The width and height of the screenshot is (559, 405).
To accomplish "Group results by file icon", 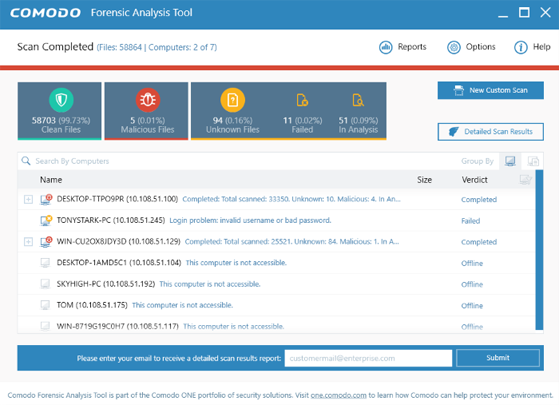I will (533, 161).
